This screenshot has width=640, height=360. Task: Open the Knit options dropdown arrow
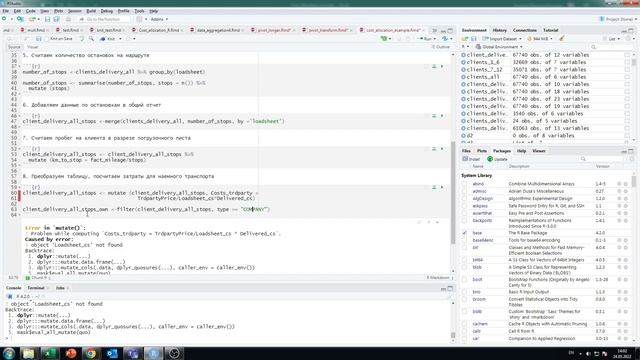(120, 39)
